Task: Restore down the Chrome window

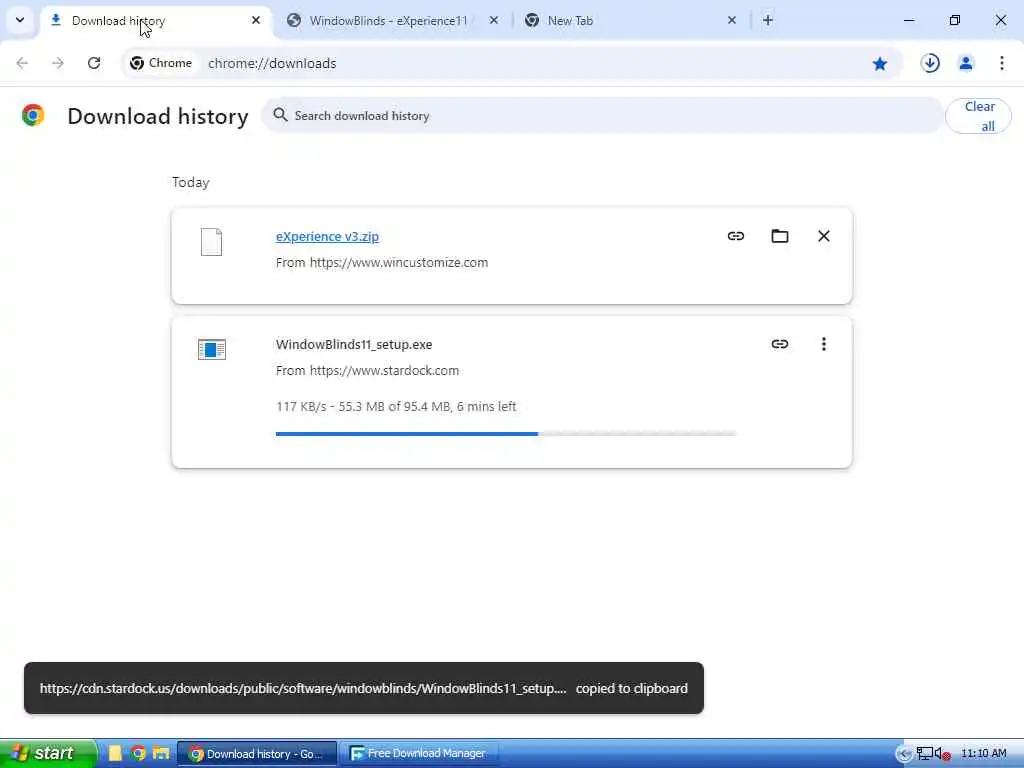Action: pos(955,20)
